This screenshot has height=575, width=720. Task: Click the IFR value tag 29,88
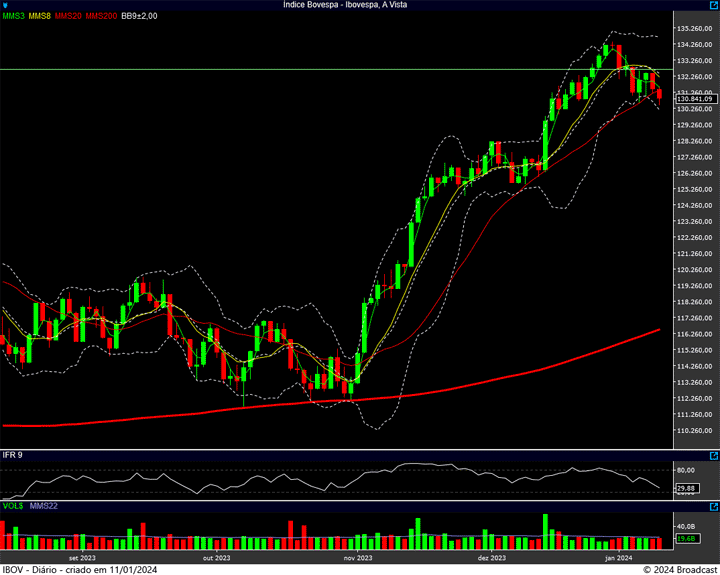[686, 488]
